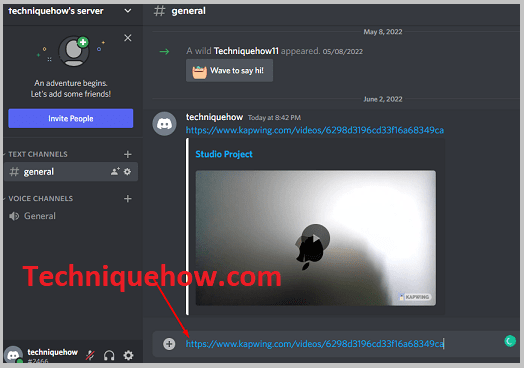Close the add friends invite card

click(x=128, y=38)
